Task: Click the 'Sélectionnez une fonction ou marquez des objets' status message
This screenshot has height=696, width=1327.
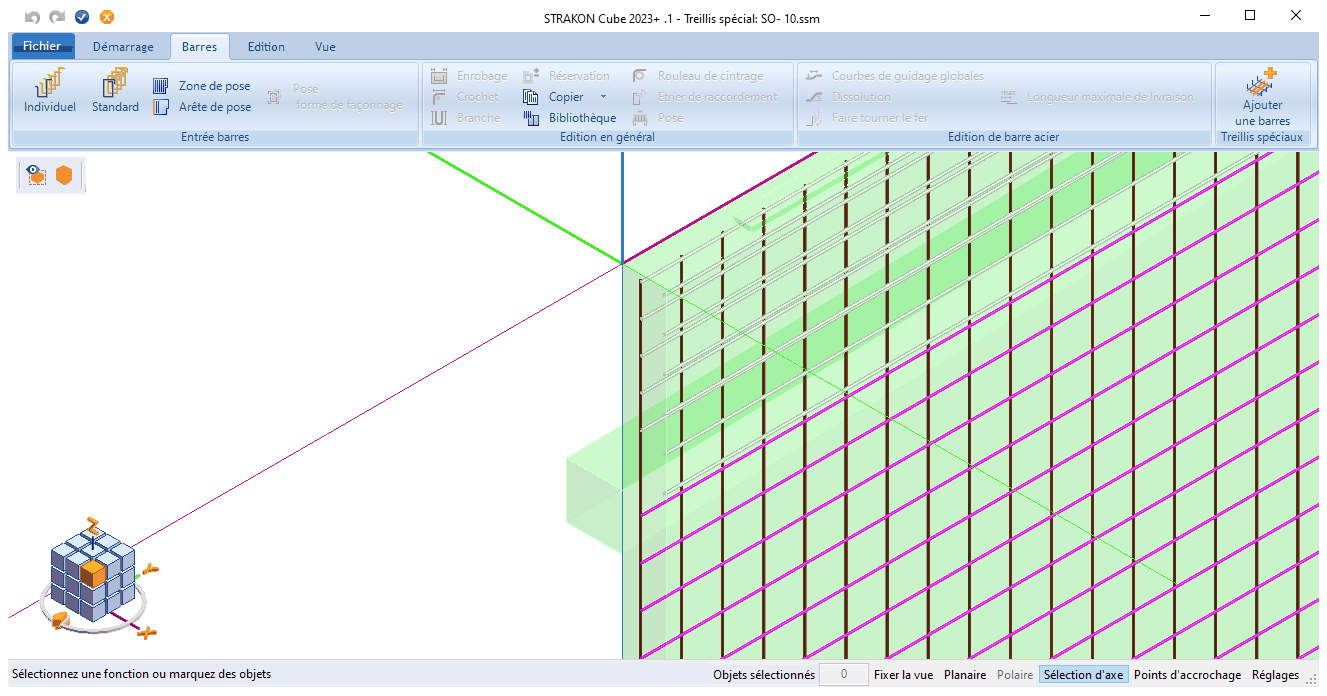Action: (141, 675)
